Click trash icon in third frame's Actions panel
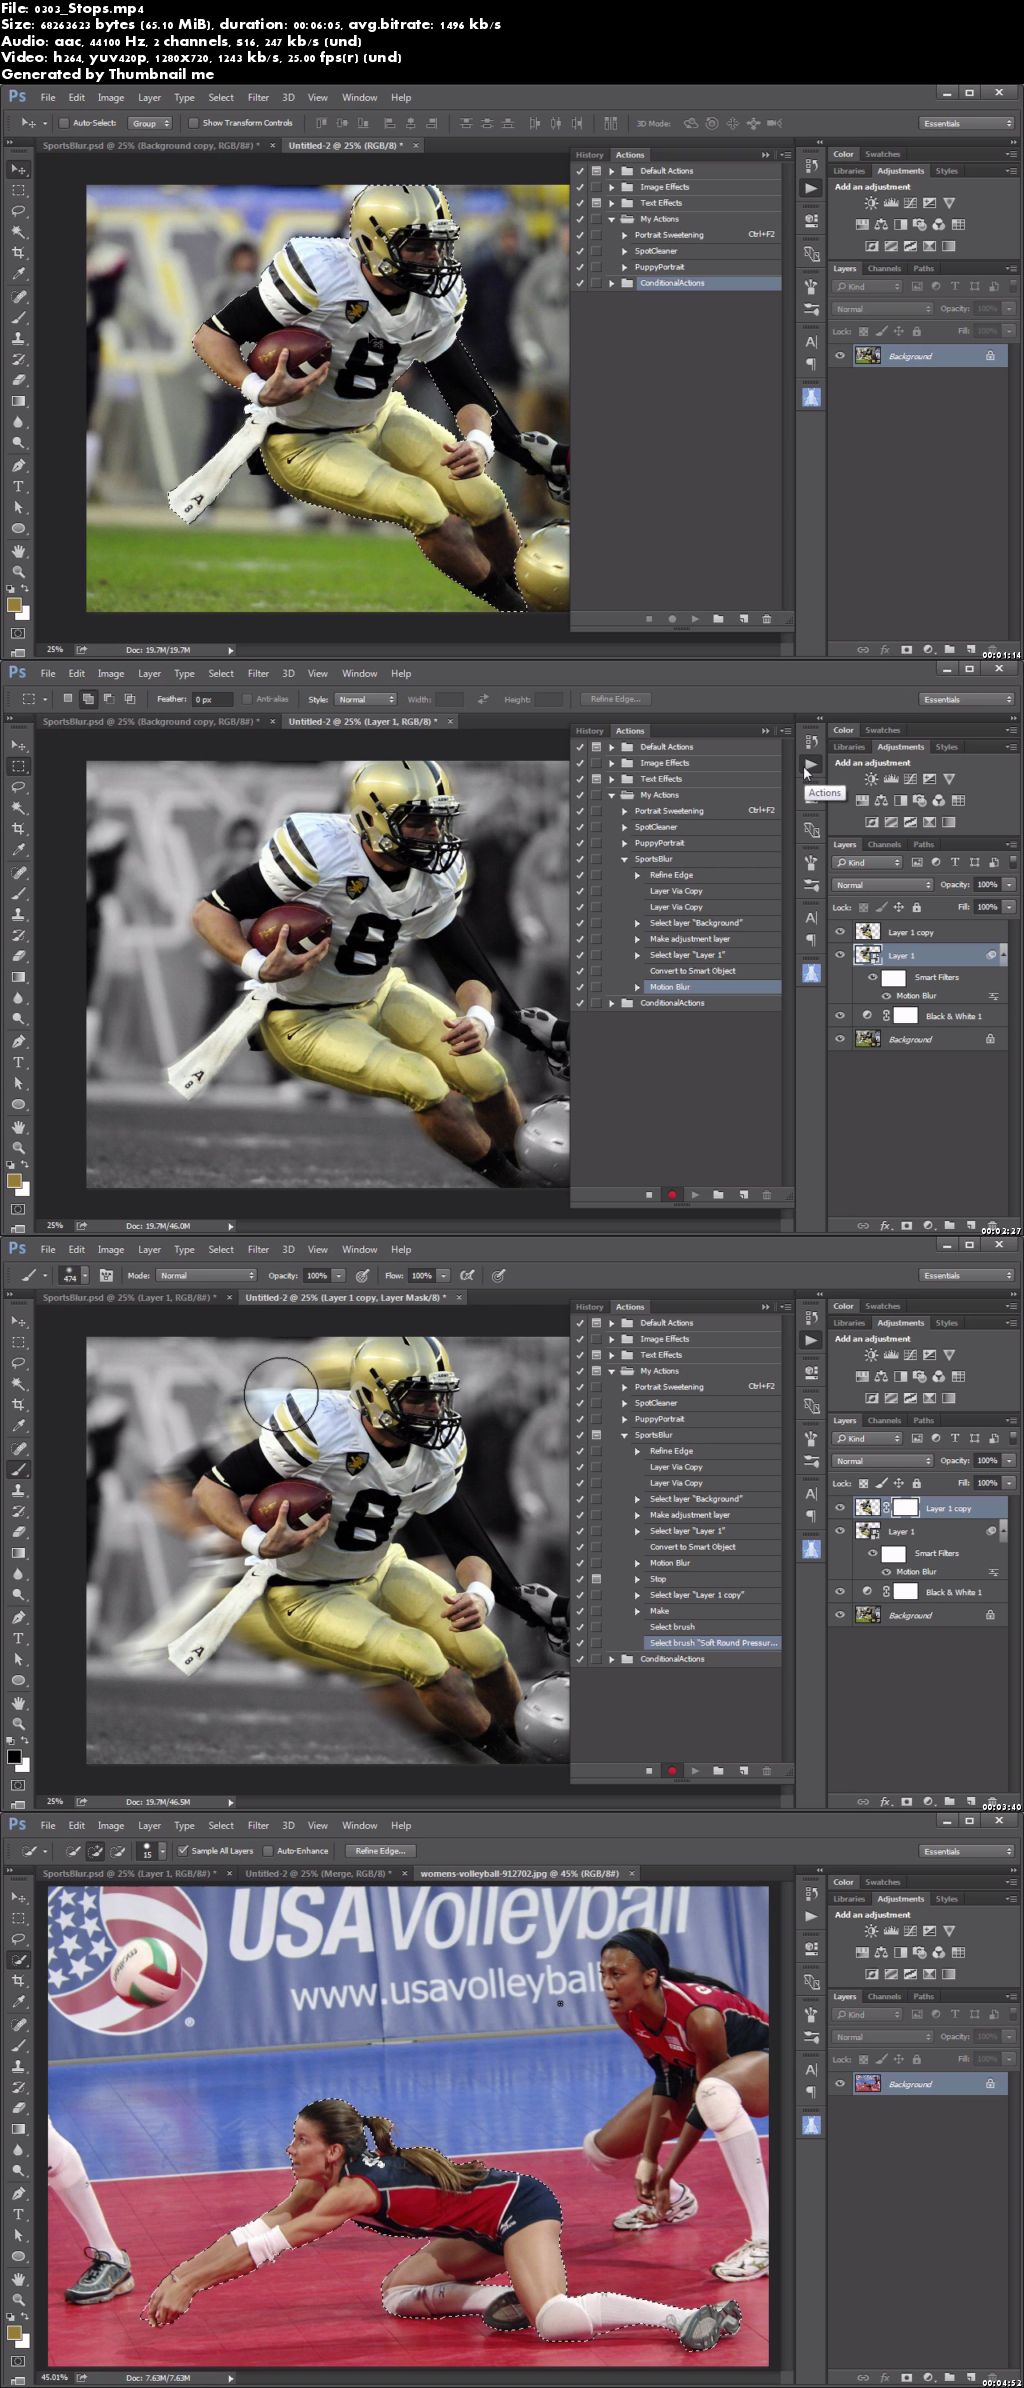 [x=767, y=1771]
